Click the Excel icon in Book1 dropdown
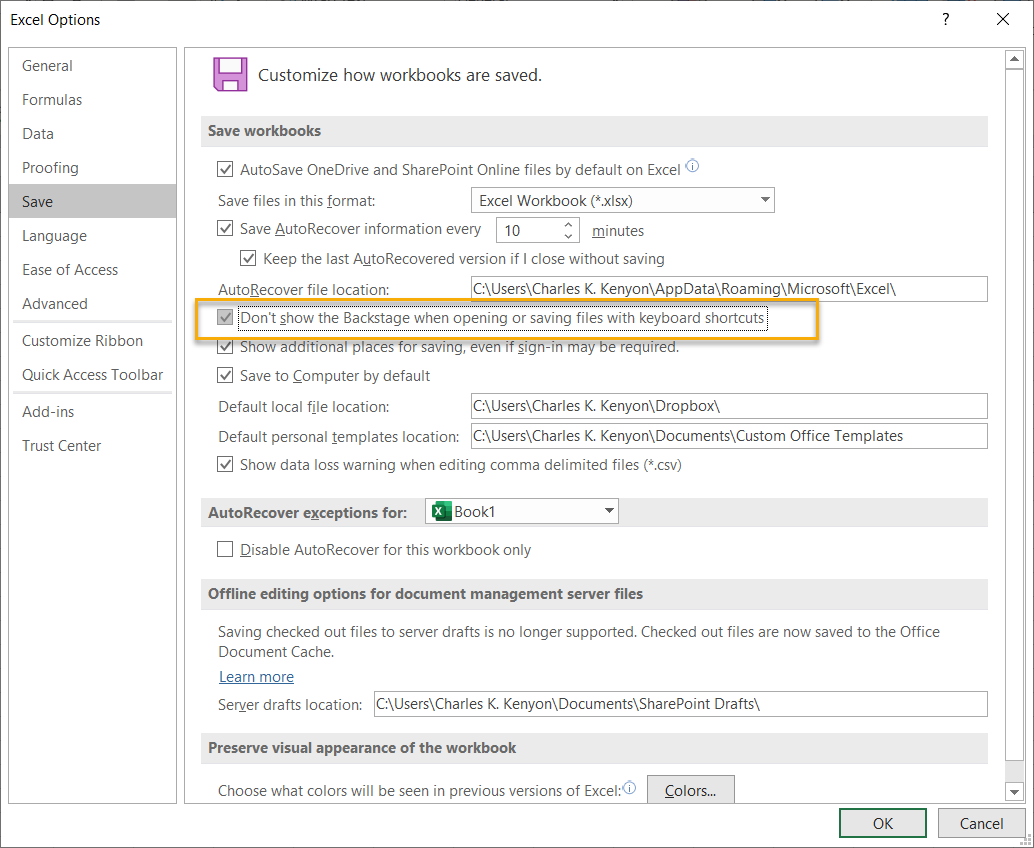This screenshot has height=848, width=1034. pyautogui.click(x=441, y=511)
